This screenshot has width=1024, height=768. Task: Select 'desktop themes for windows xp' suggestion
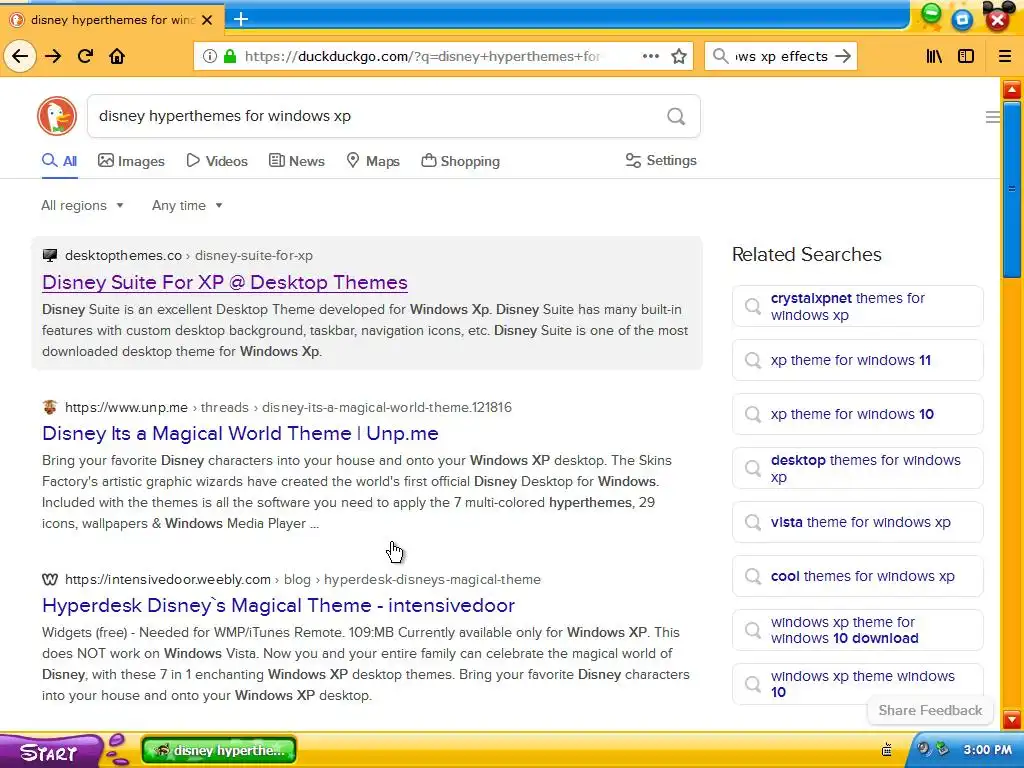pos(857,468)
